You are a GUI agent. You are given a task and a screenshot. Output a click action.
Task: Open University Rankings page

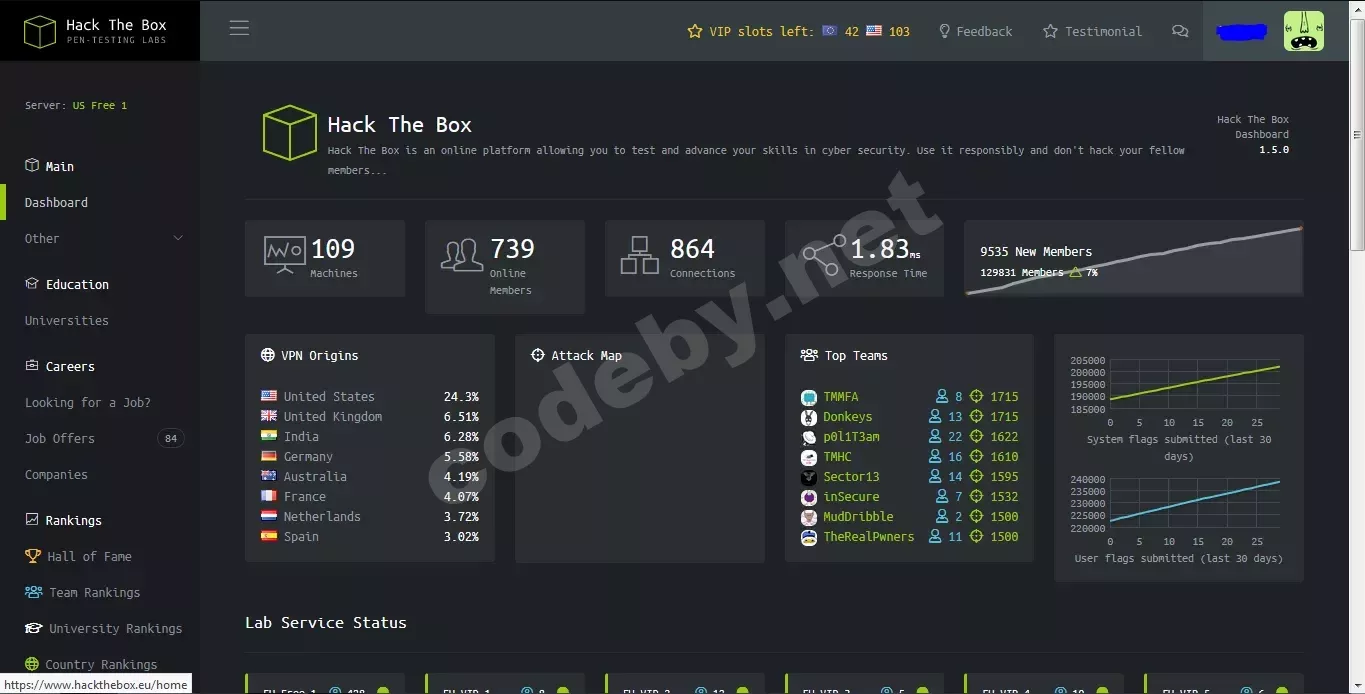116,628
